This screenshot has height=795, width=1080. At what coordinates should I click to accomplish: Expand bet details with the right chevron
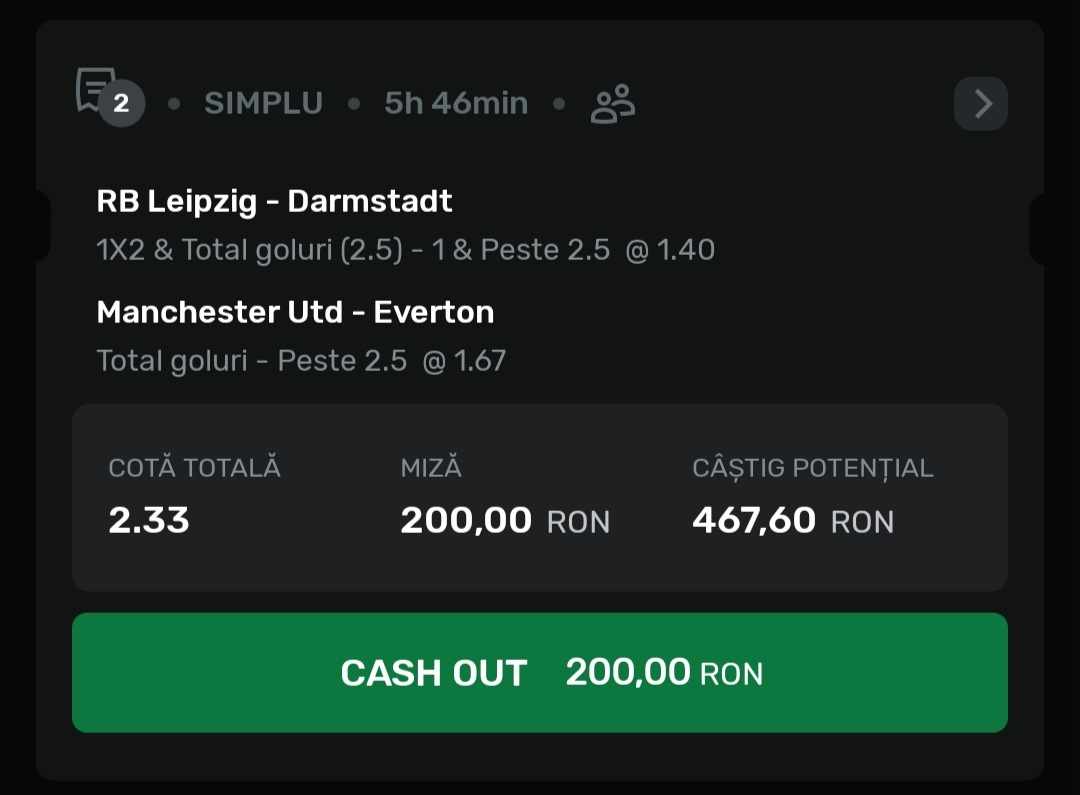[x=981, y=104]
